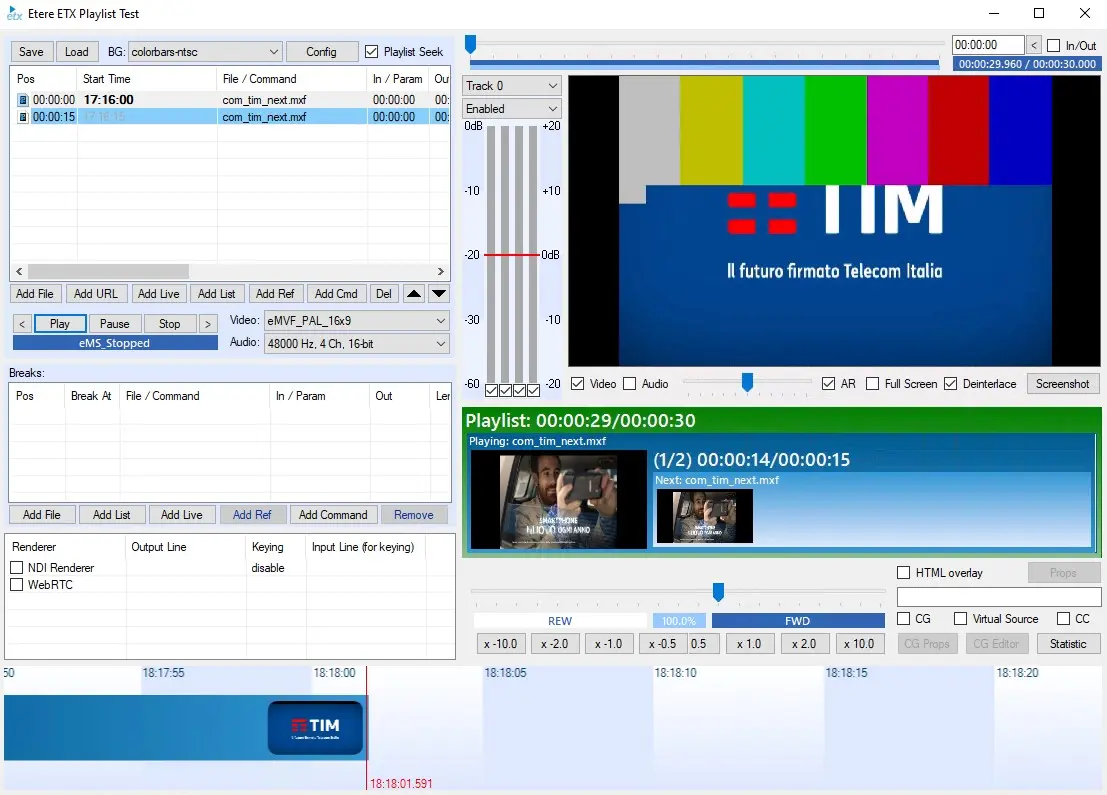Enable the In/Out checkbox
The height and width of the screenshot is (795, 1107).
pos(1053,46)
